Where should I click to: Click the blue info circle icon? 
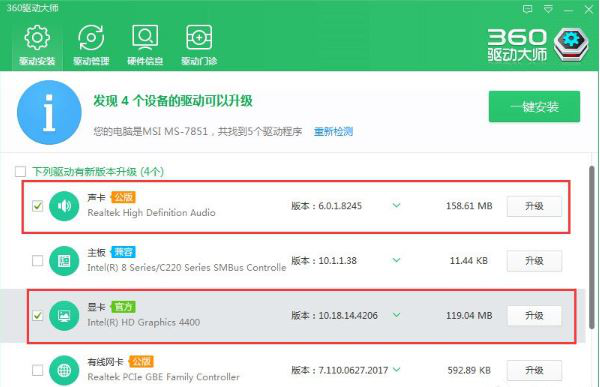click(x=49, y=112)
